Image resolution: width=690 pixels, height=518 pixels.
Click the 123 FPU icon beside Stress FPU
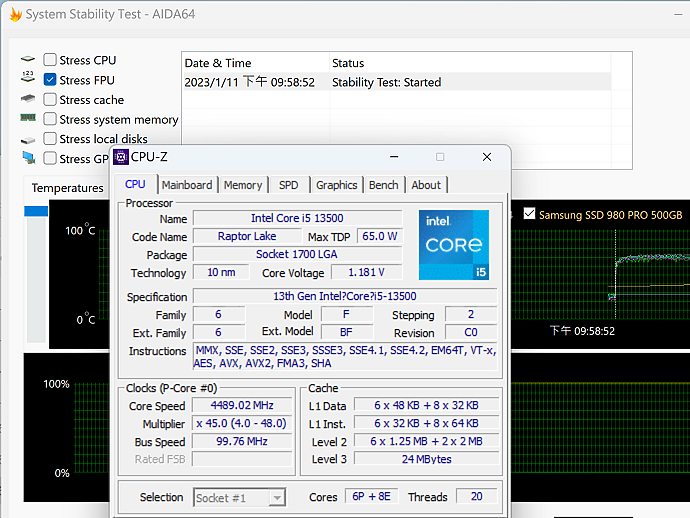pyautogui.click(x=28, y=77)
